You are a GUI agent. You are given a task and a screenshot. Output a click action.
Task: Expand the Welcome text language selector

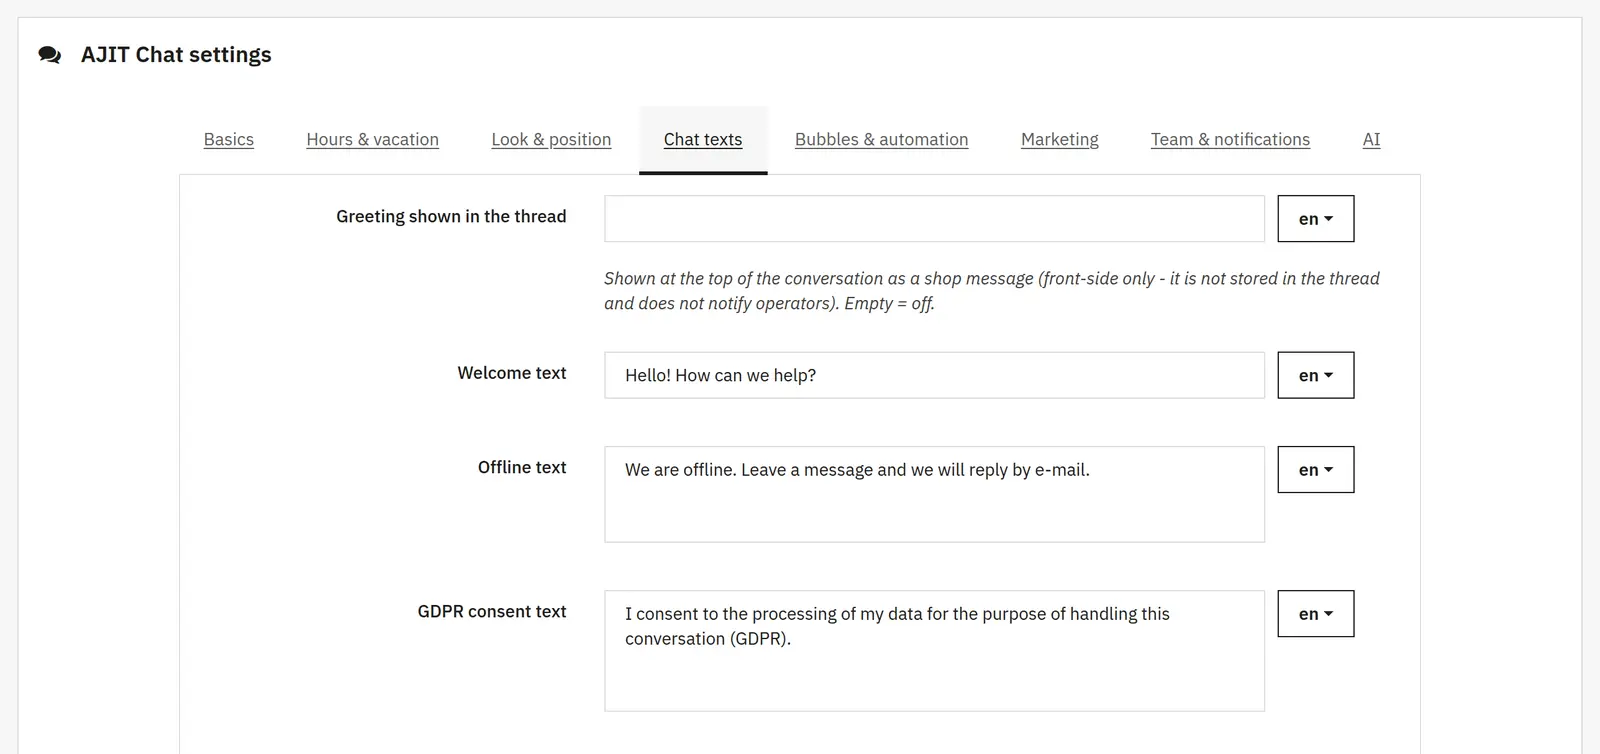coord(1316,375)
